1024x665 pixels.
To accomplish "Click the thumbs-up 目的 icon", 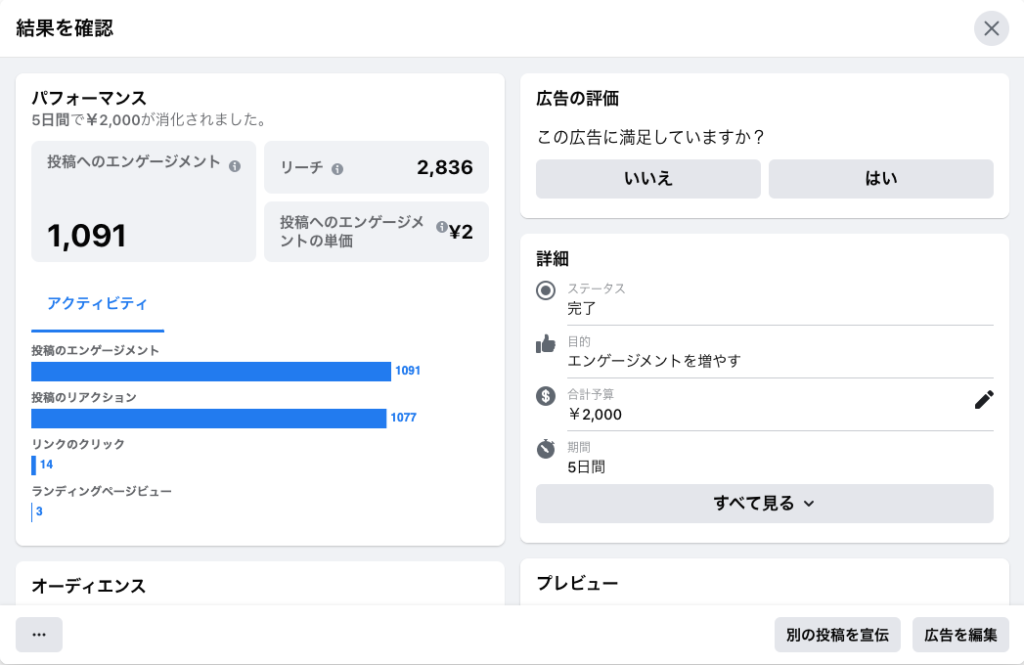I will 545,344.
